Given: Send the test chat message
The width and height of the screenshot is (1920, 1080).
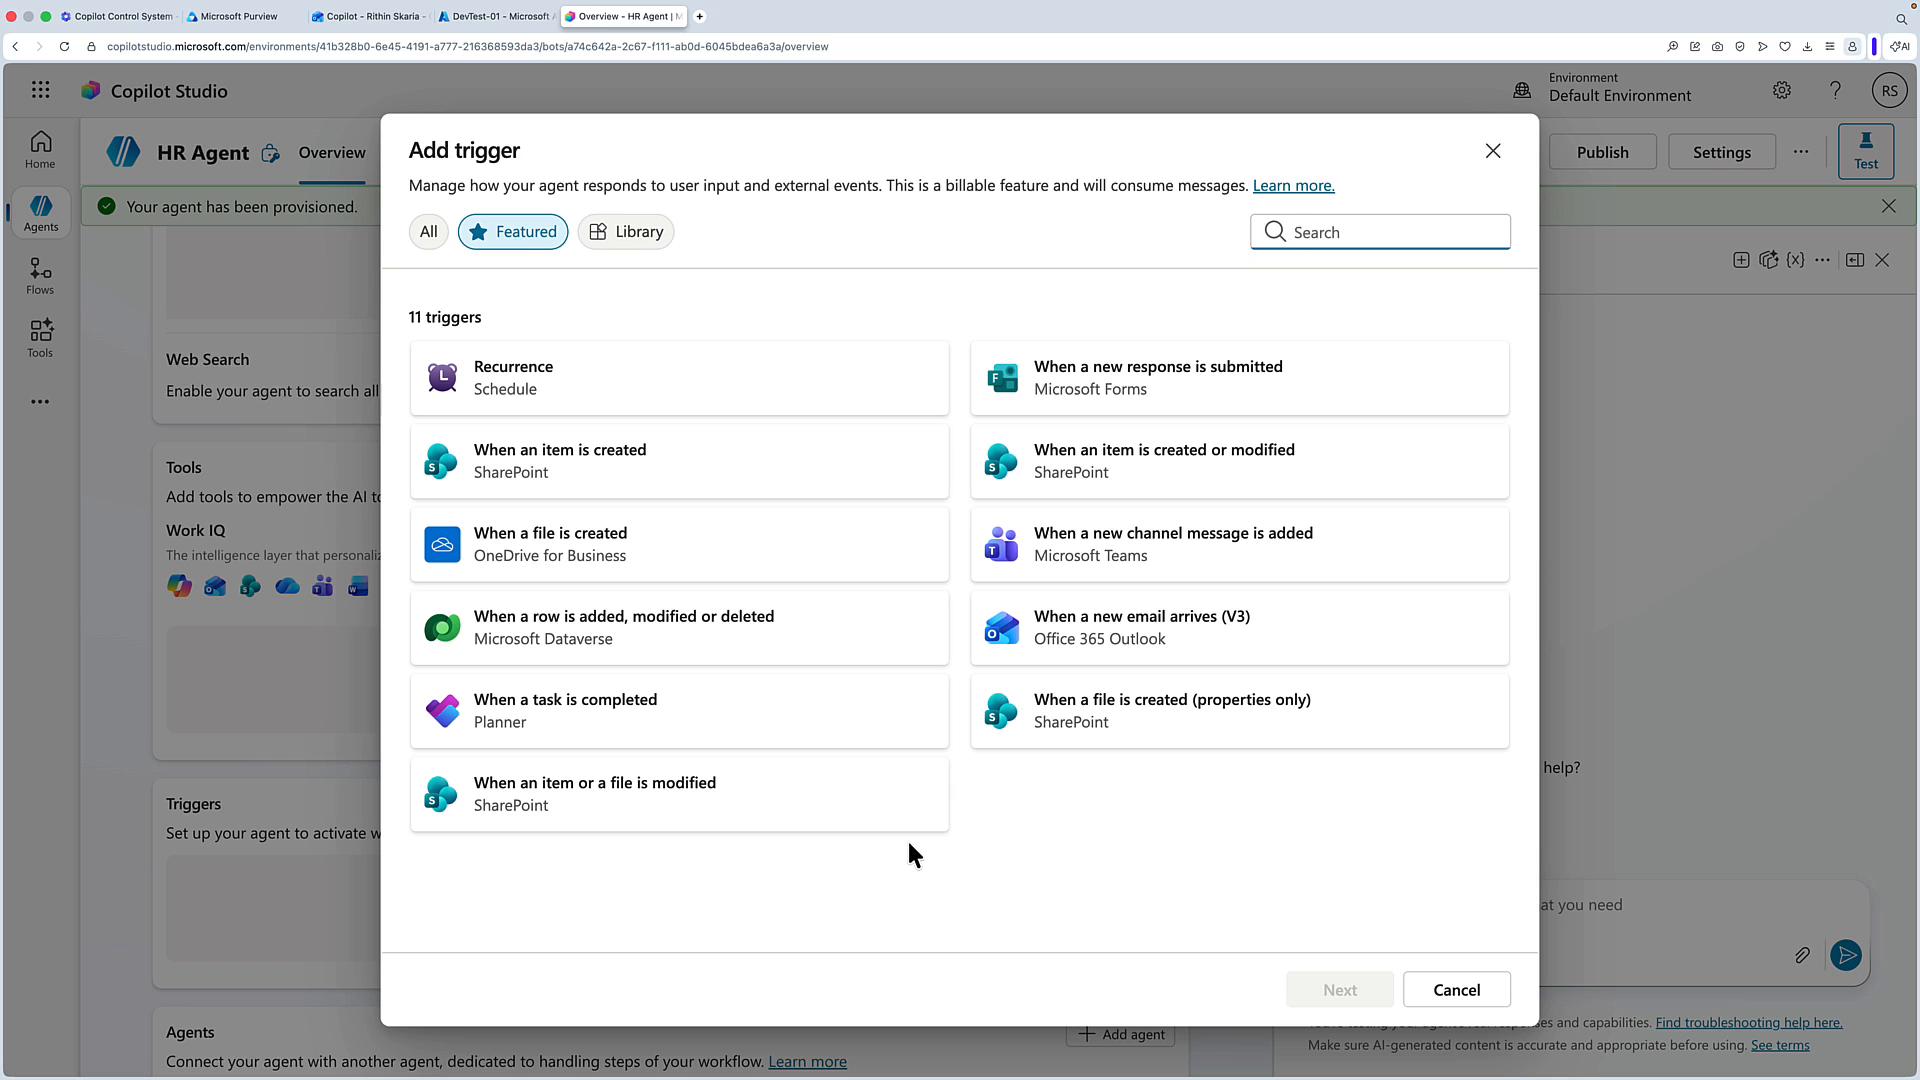Looking at the screenshot, I should (x=1846, y=956).
